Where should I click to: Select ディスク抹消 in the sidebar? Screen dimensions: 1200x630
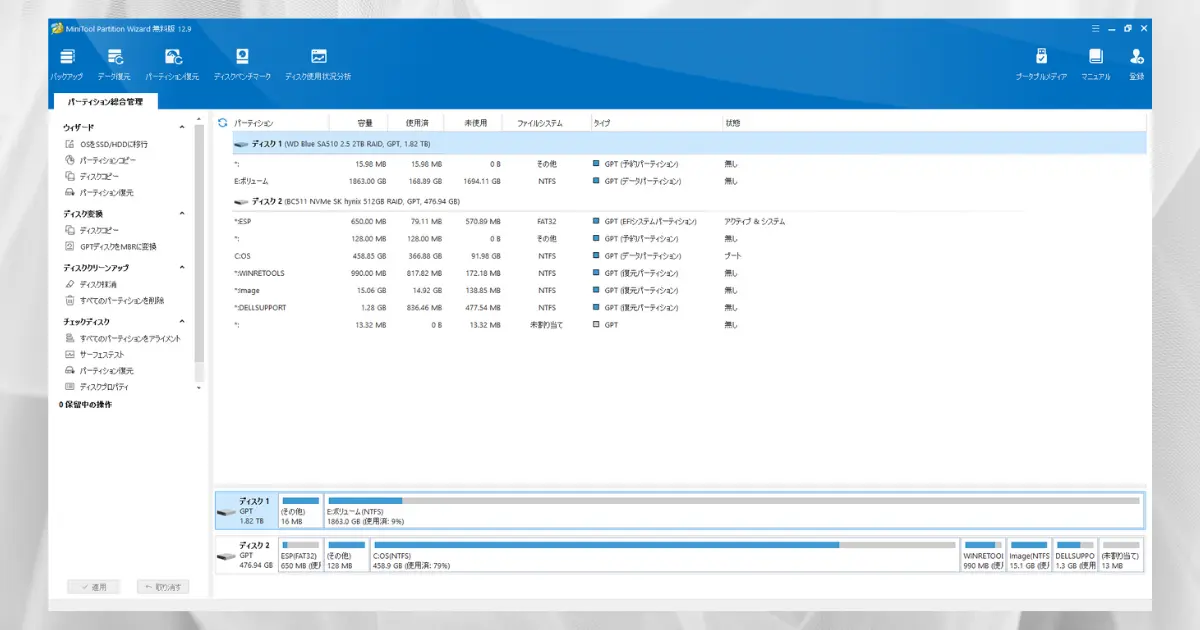[90, 284]
